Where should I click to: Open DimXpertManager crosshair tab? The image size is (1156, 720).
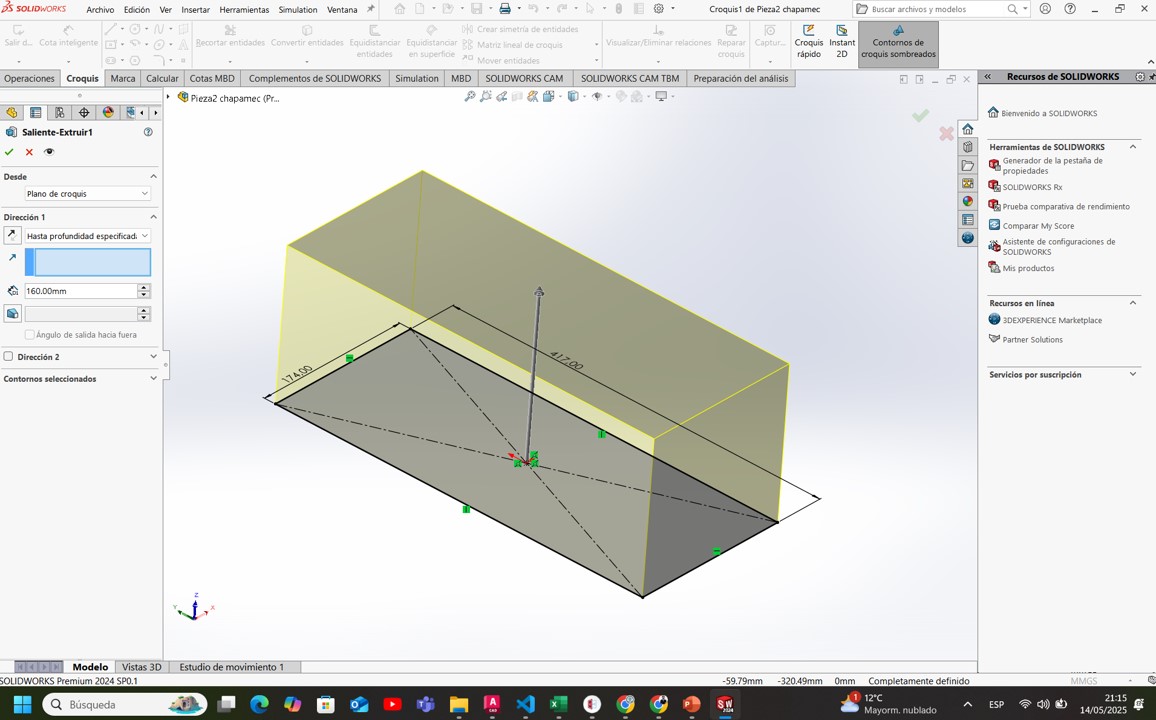point(84,112)
